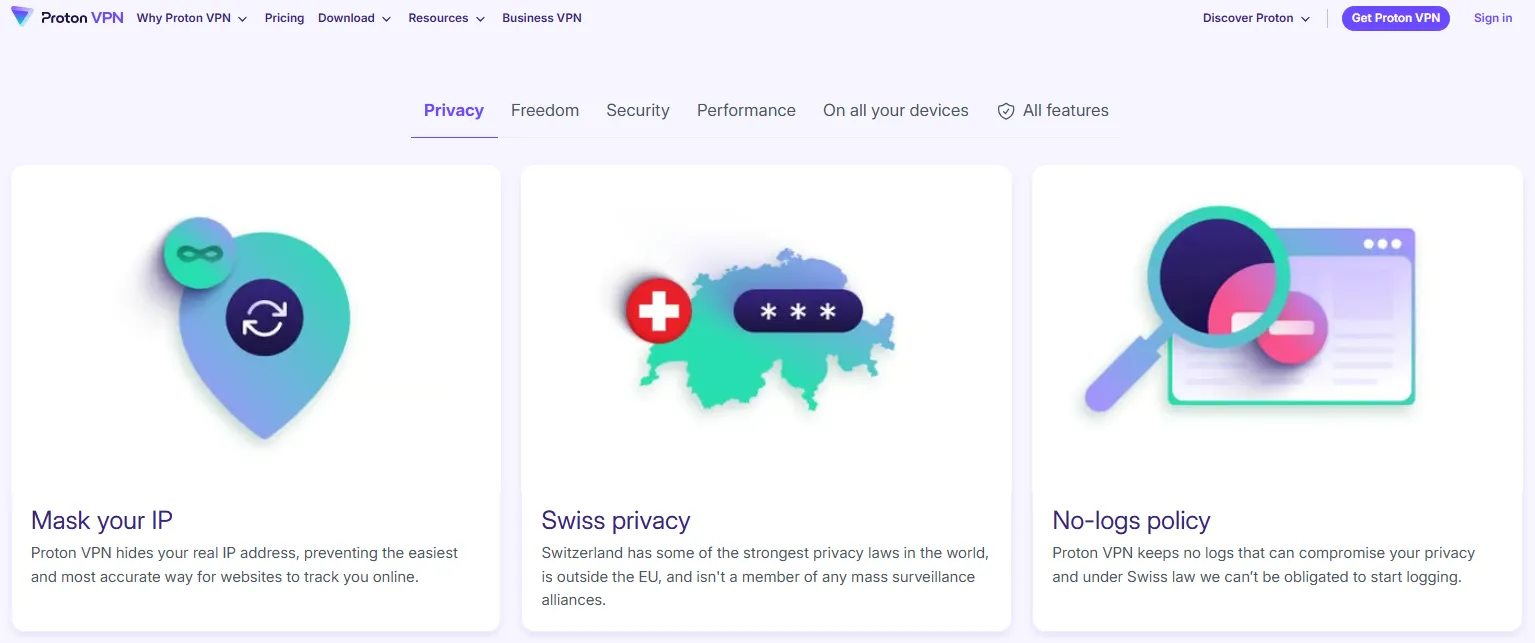Screen dimensions: 1535x643
Task: Select the Security tab
Action: (638, 111)
